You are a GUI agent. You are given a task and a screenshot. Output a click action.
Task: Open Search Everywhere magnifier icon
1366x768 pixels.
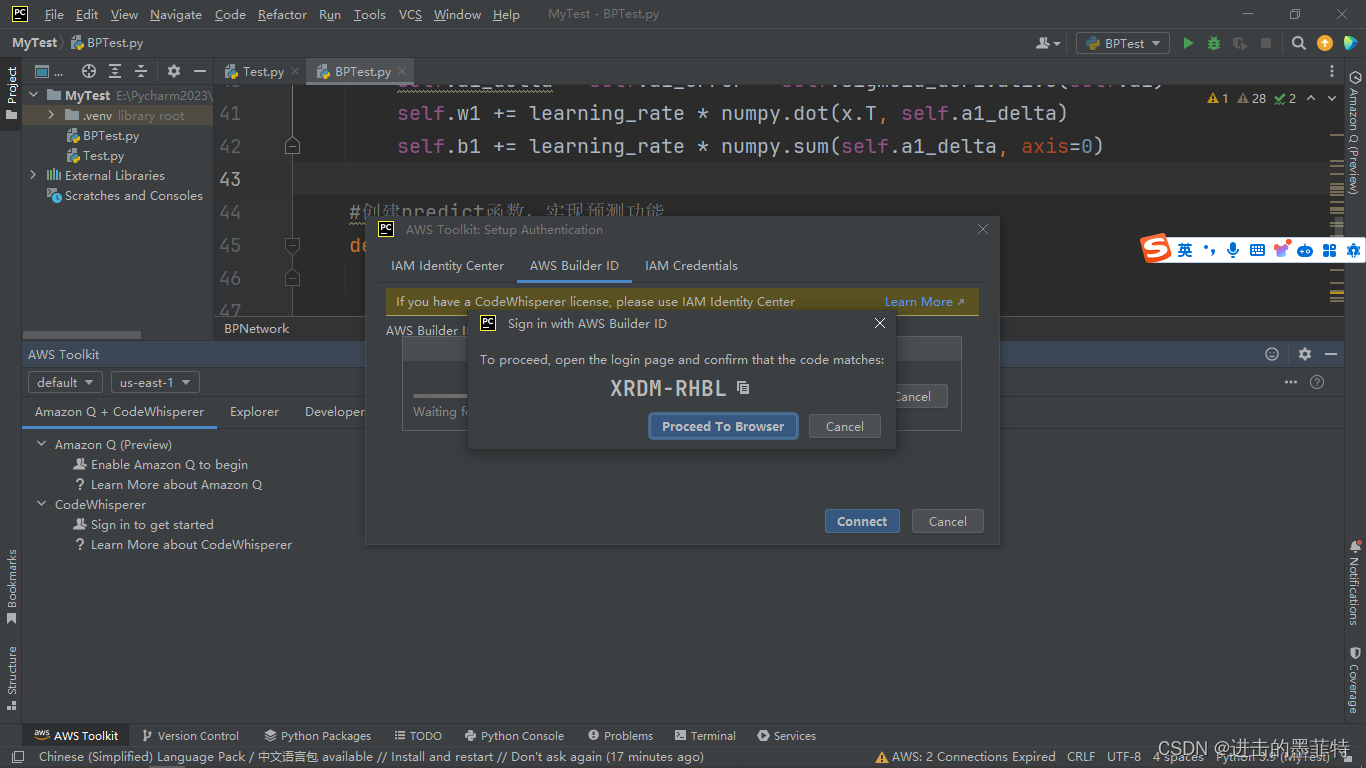[x=1299, y=43]
